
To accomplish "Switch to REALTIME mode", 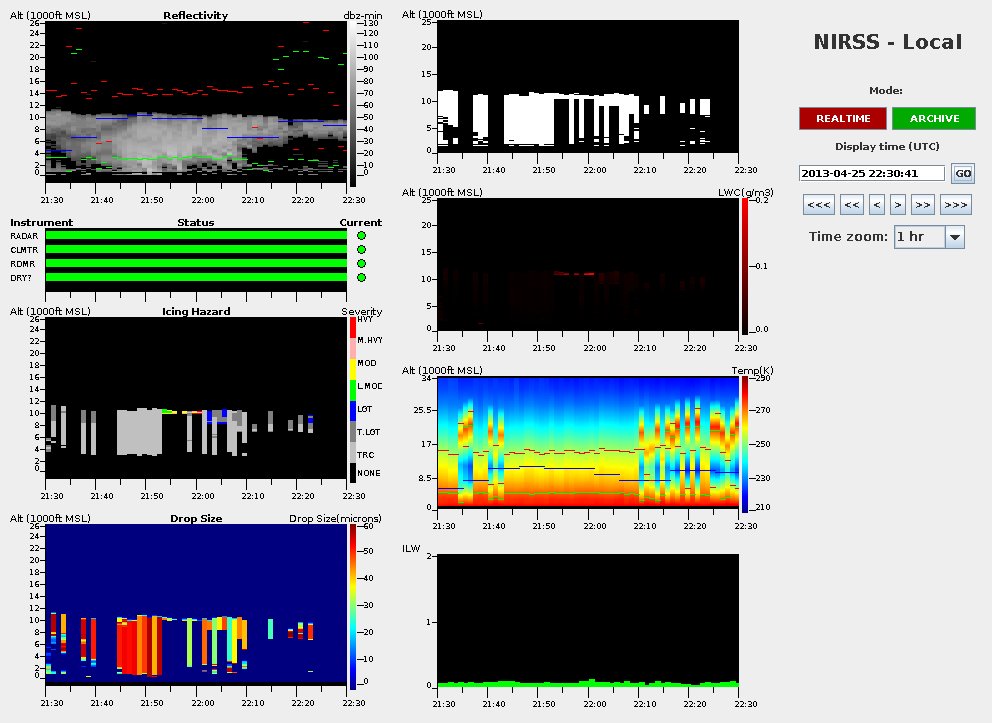I will (842, 119).
